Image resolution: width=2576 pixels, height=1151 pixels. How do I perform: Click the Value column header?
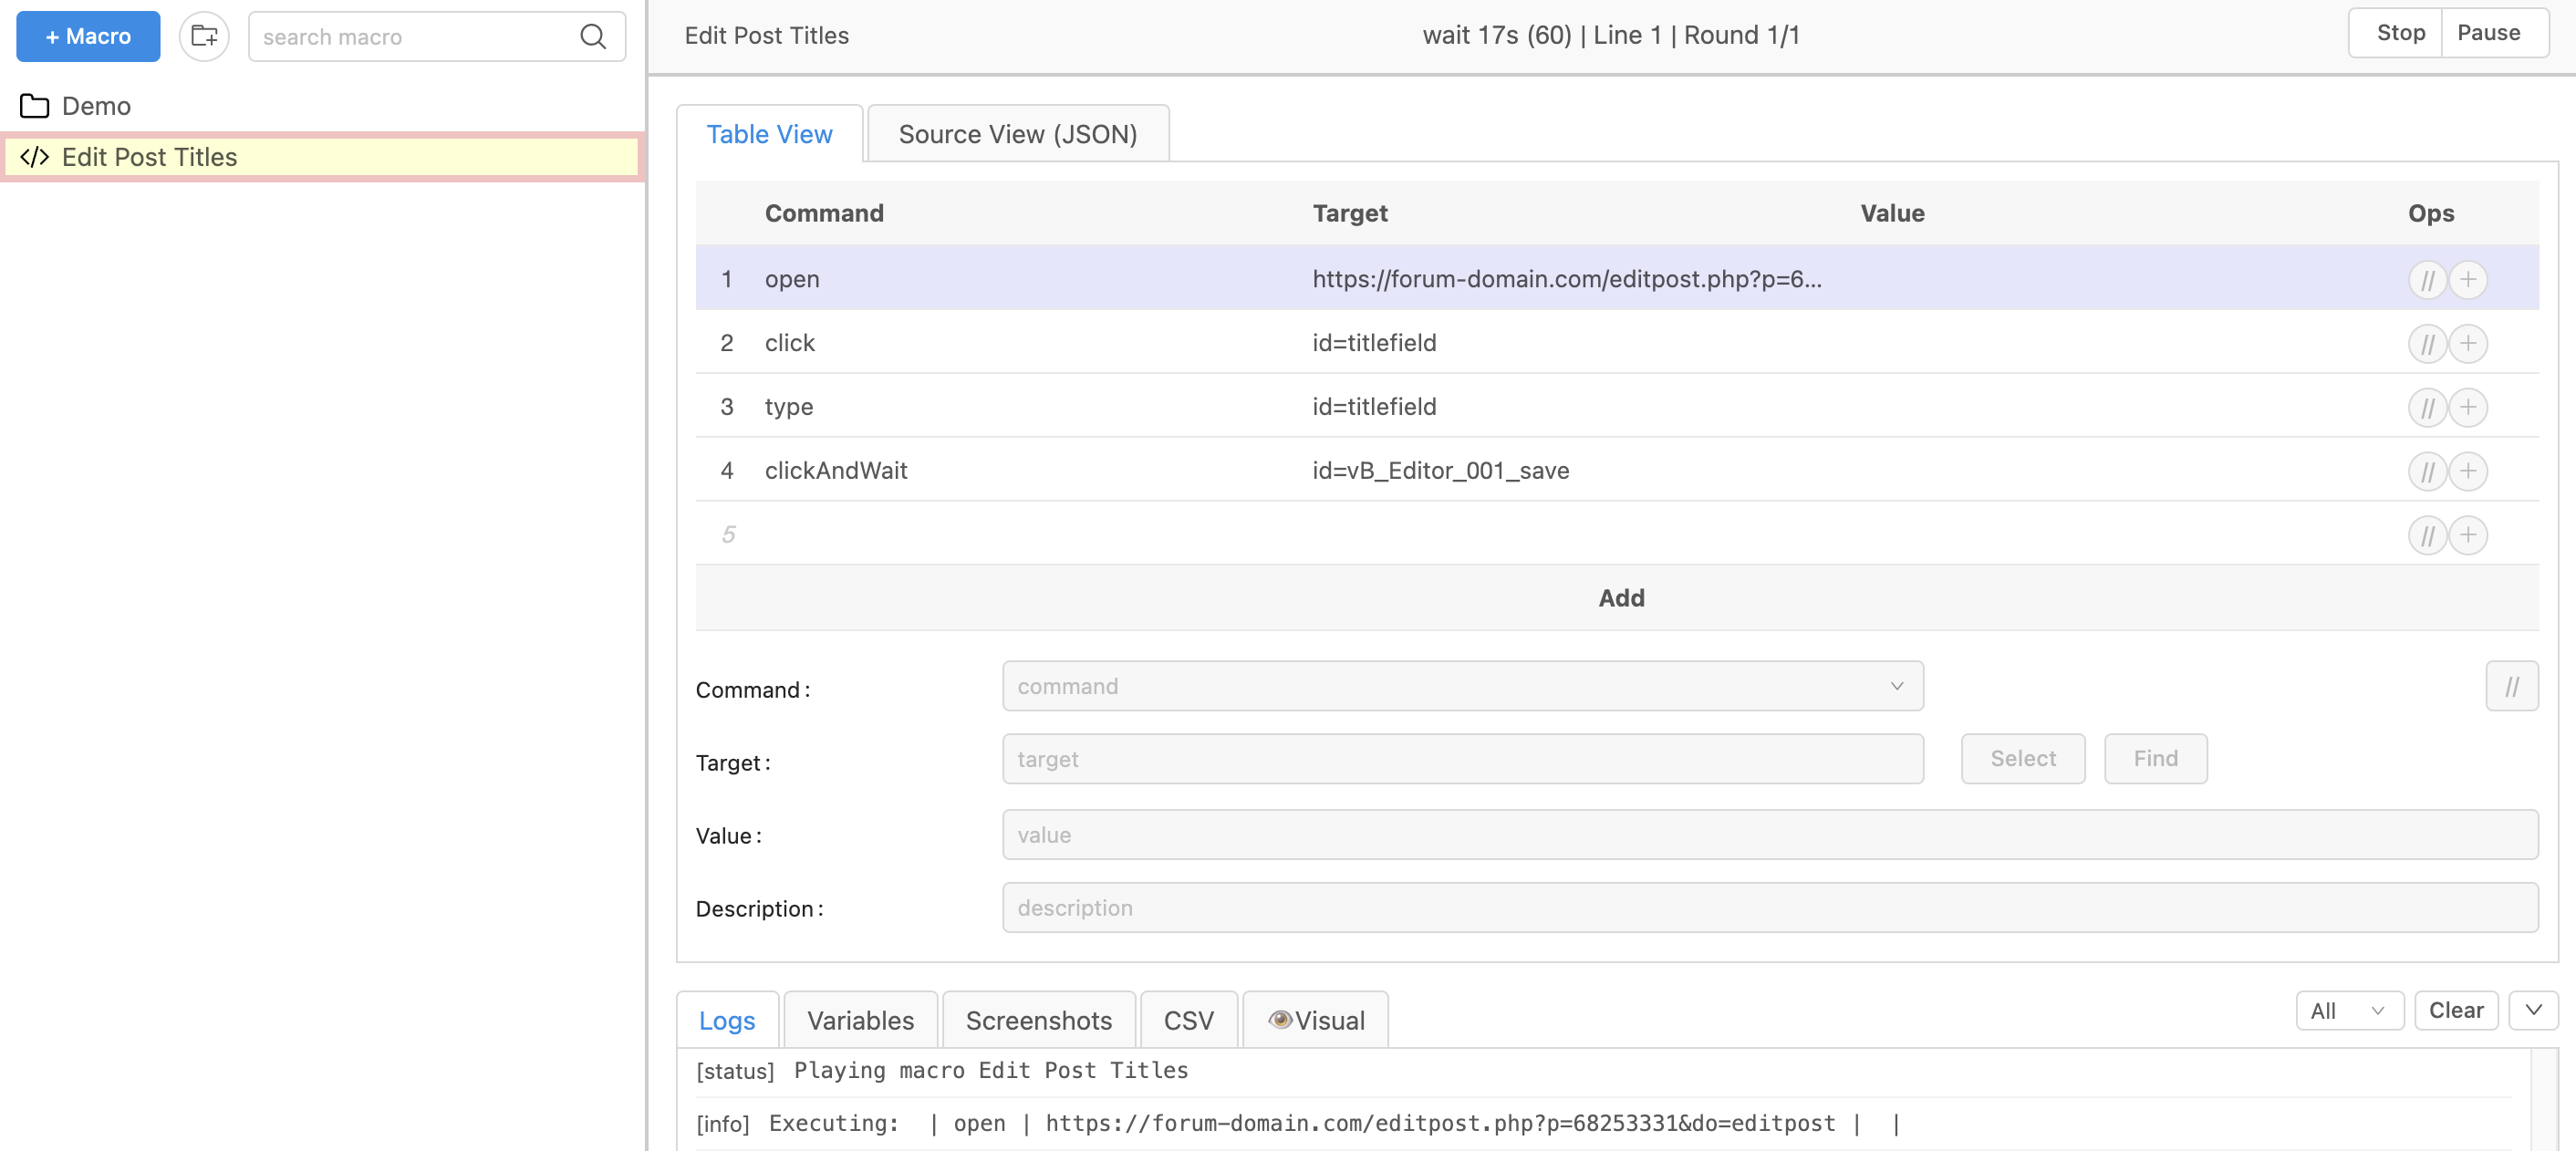click(x=1892, y=213)
